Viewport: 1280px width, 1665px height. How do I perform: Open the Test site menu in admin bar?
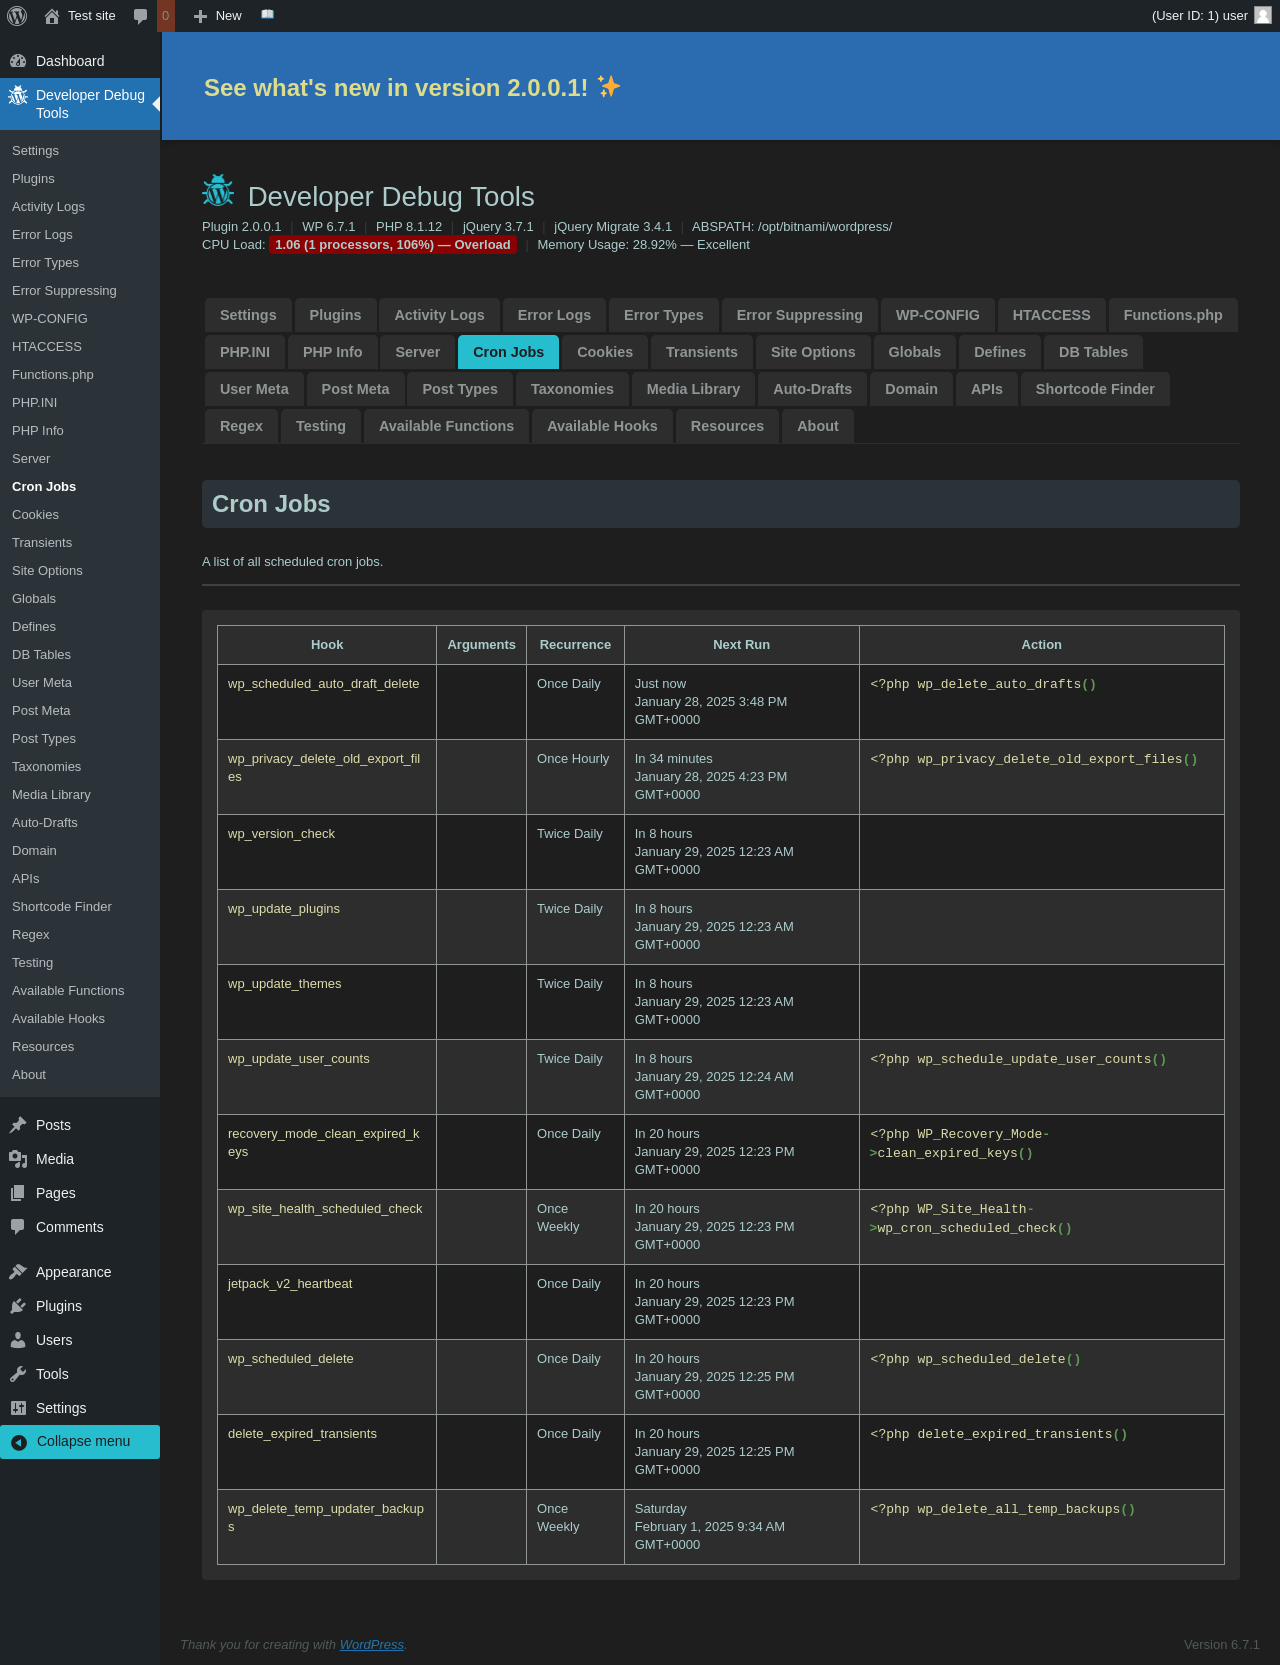click(80, 16)
